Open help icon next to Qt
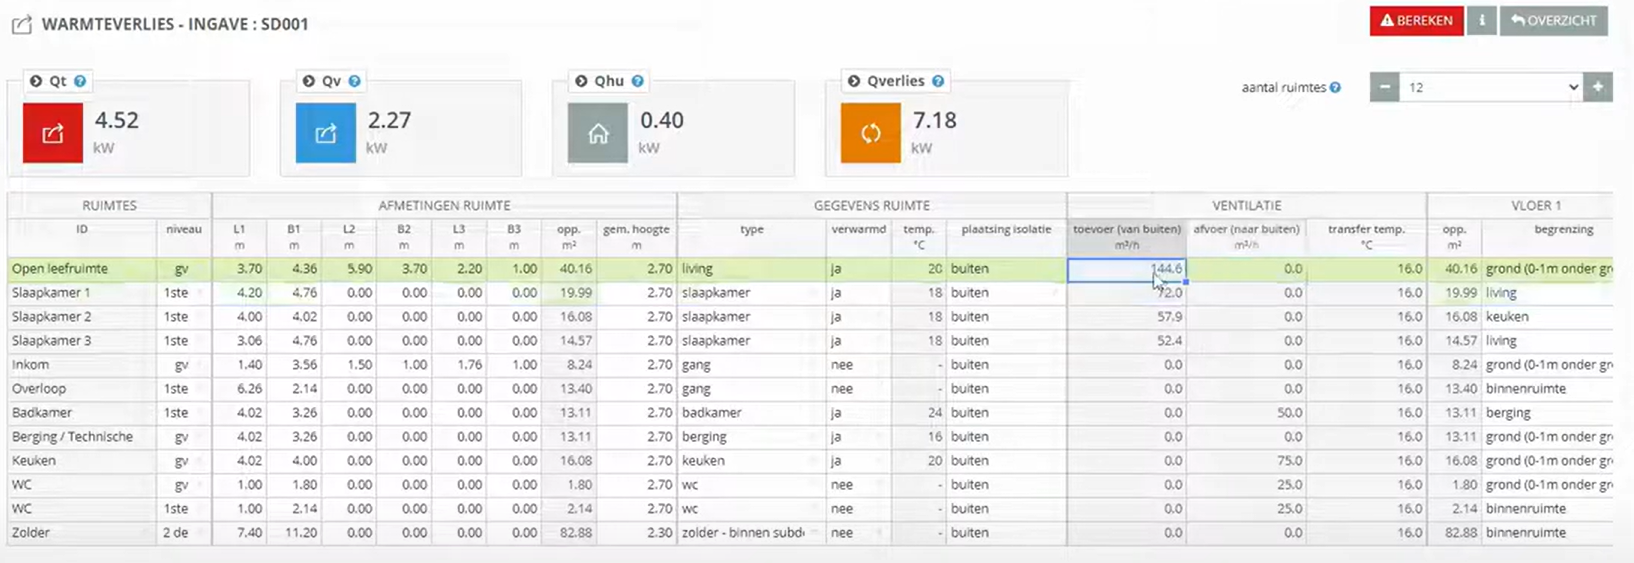The width and height of the screenshot is (1634, 563). [x=80, y=81]
